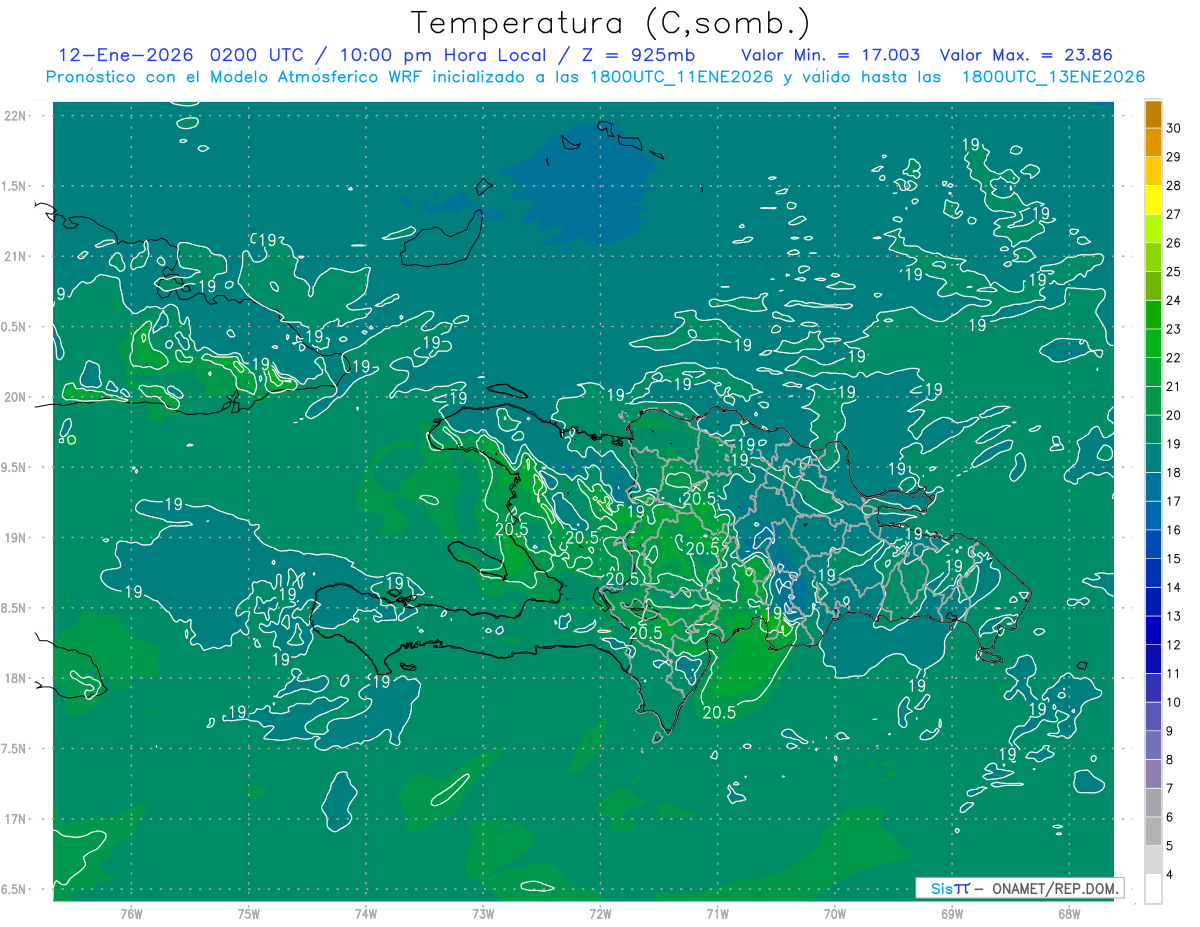This screenshot has width=1200, height=927.
Task: Click the color bar segment between 23 and 24
Action: 1153,314
